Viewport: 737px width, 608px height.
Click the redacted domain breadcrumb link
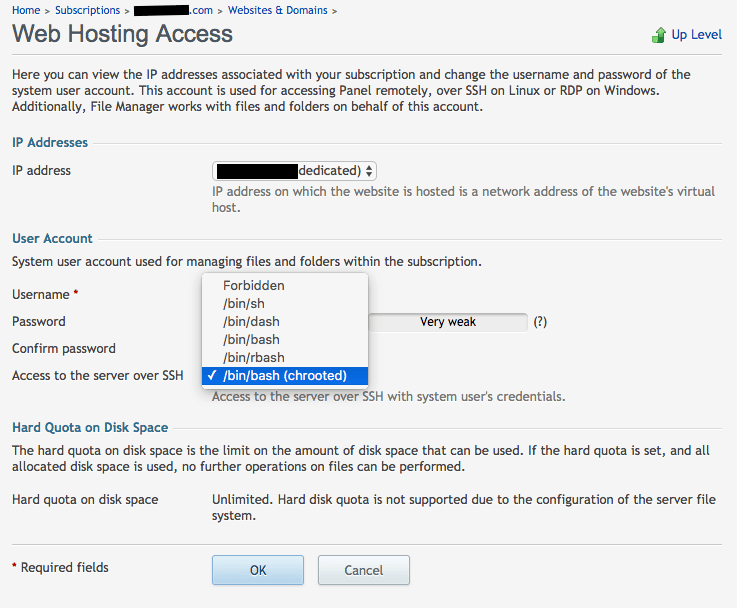tap(172, 10)
